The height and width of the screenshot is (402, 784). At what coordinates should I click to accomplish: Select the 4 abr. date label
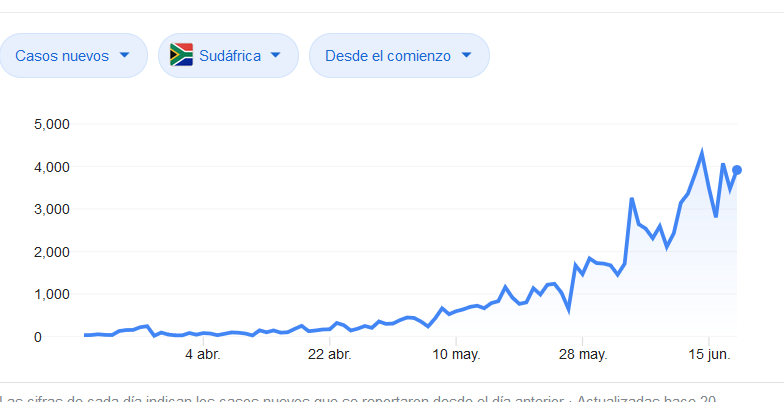coord(202,354)
